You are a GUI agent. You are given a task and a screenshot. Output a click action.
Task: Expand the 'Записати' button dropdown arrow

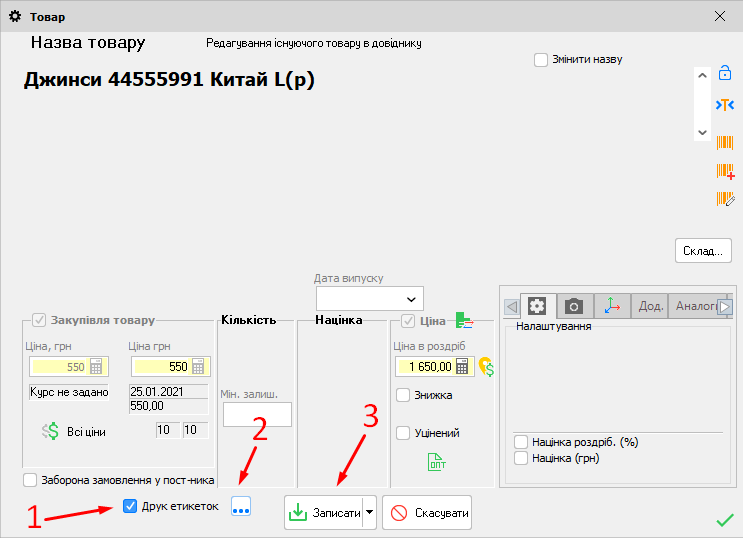370,512
